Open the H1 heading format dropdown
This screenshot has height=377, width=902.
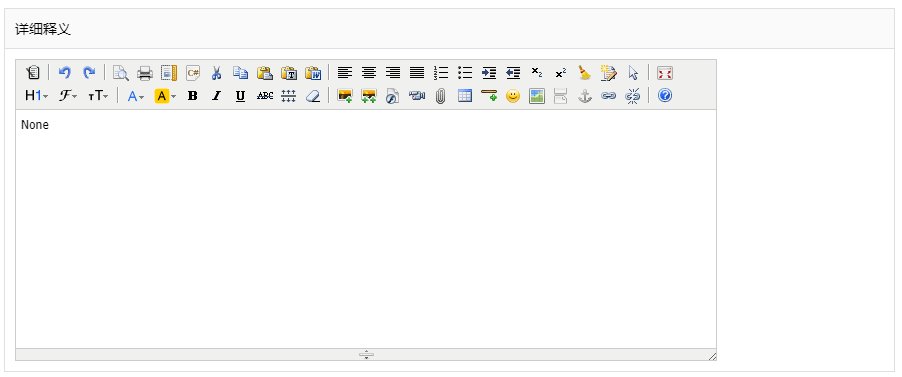point(37,96)
